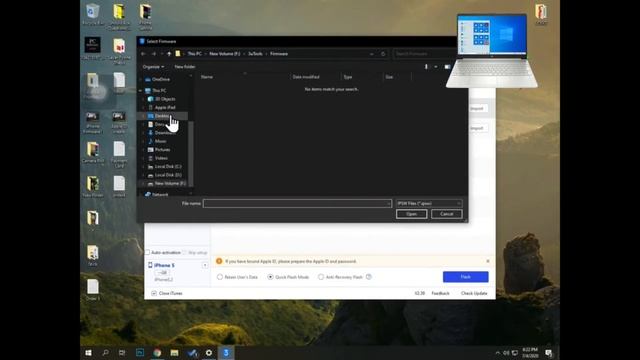Create a New folder
The width and height of the screenshot is (640, 360).
click(x=185, y=67)
